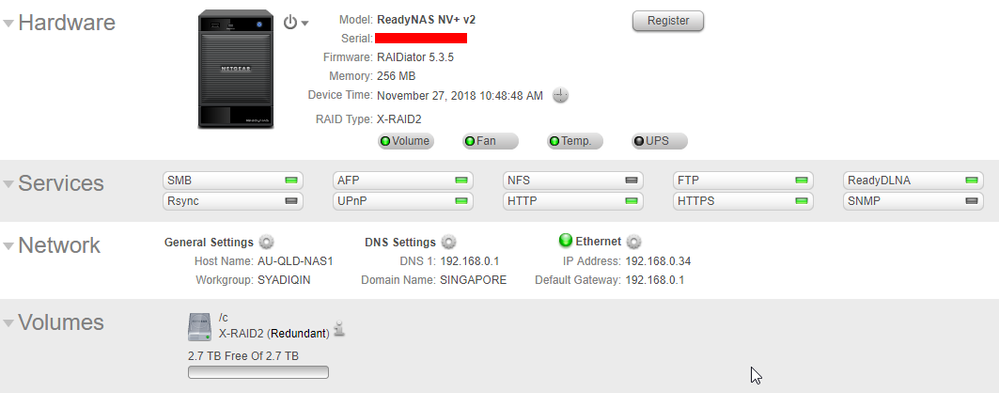The width and height of the screenshot is (999, 393).
Task: Click the volume info icon beside Redundant
Action: [340, 329]
